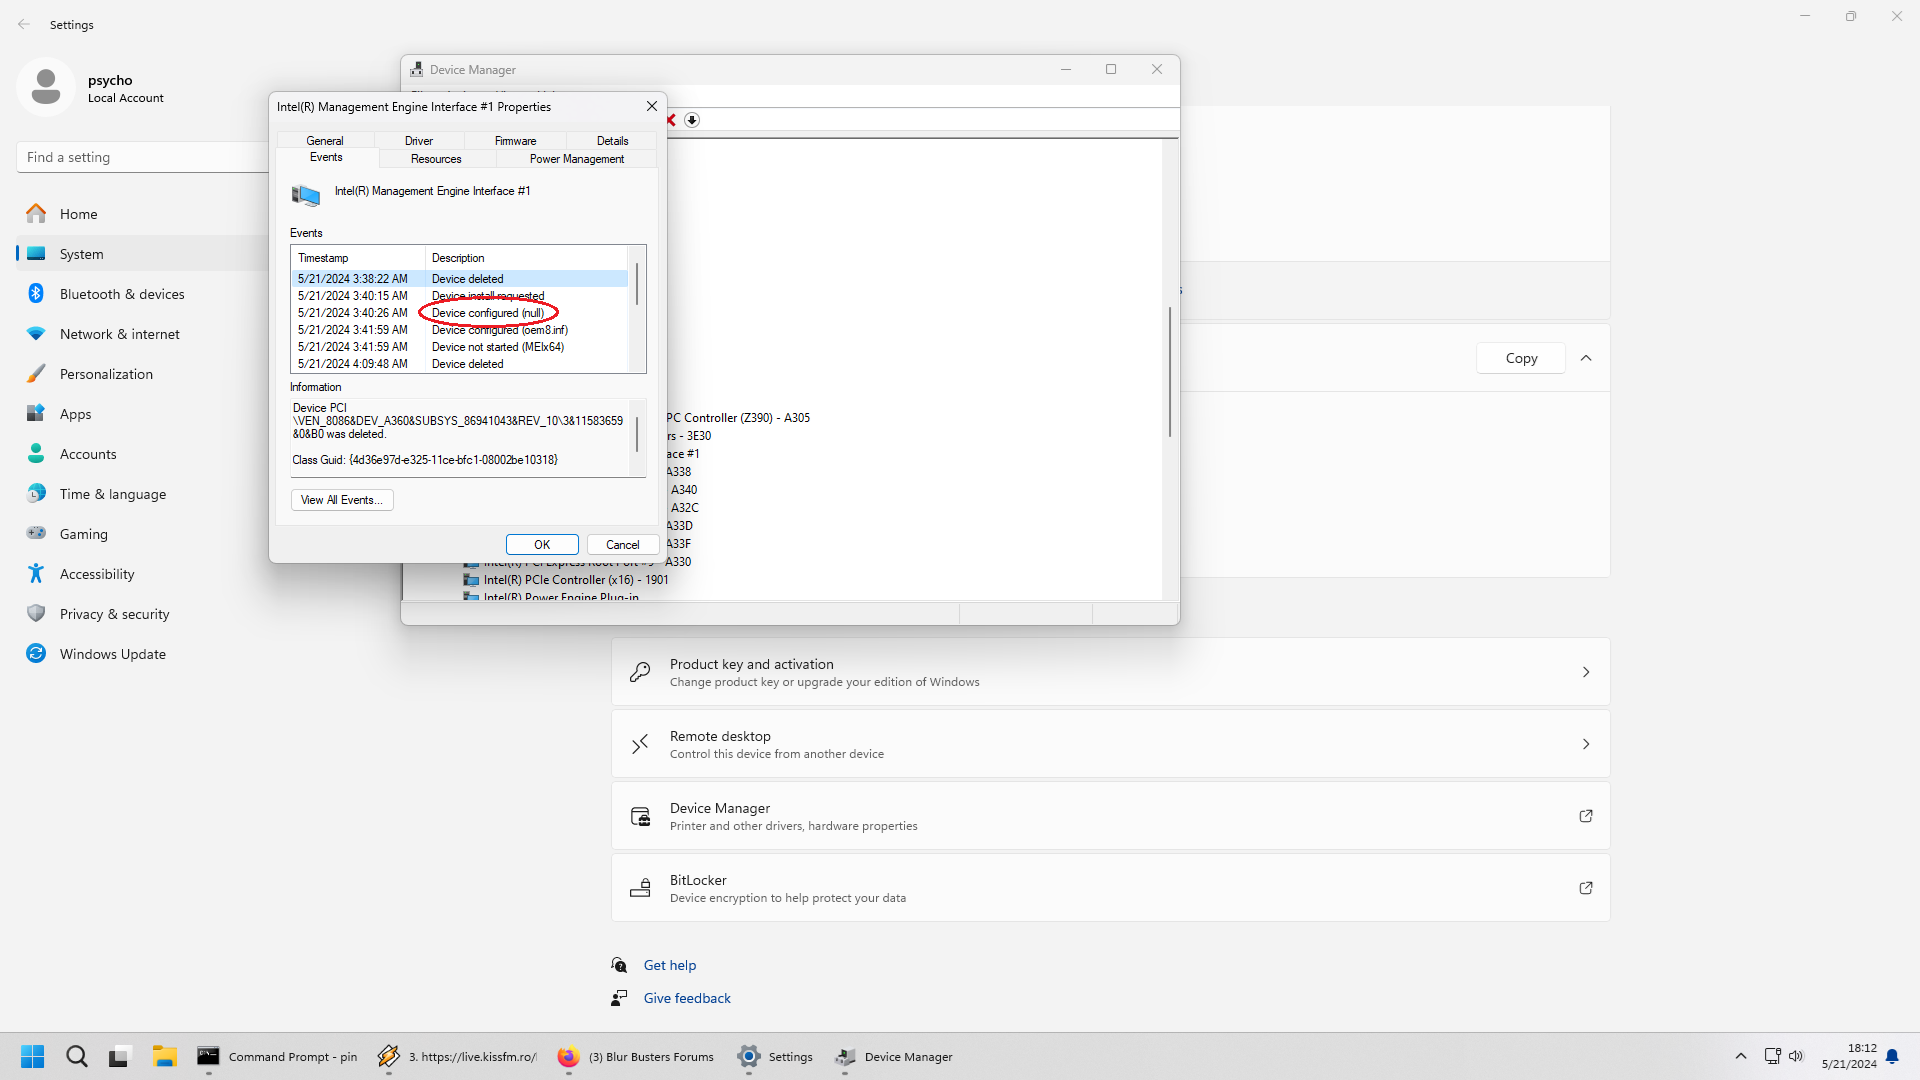
Task: Open the BitLocker external link icon
Action: point(1585,888)
